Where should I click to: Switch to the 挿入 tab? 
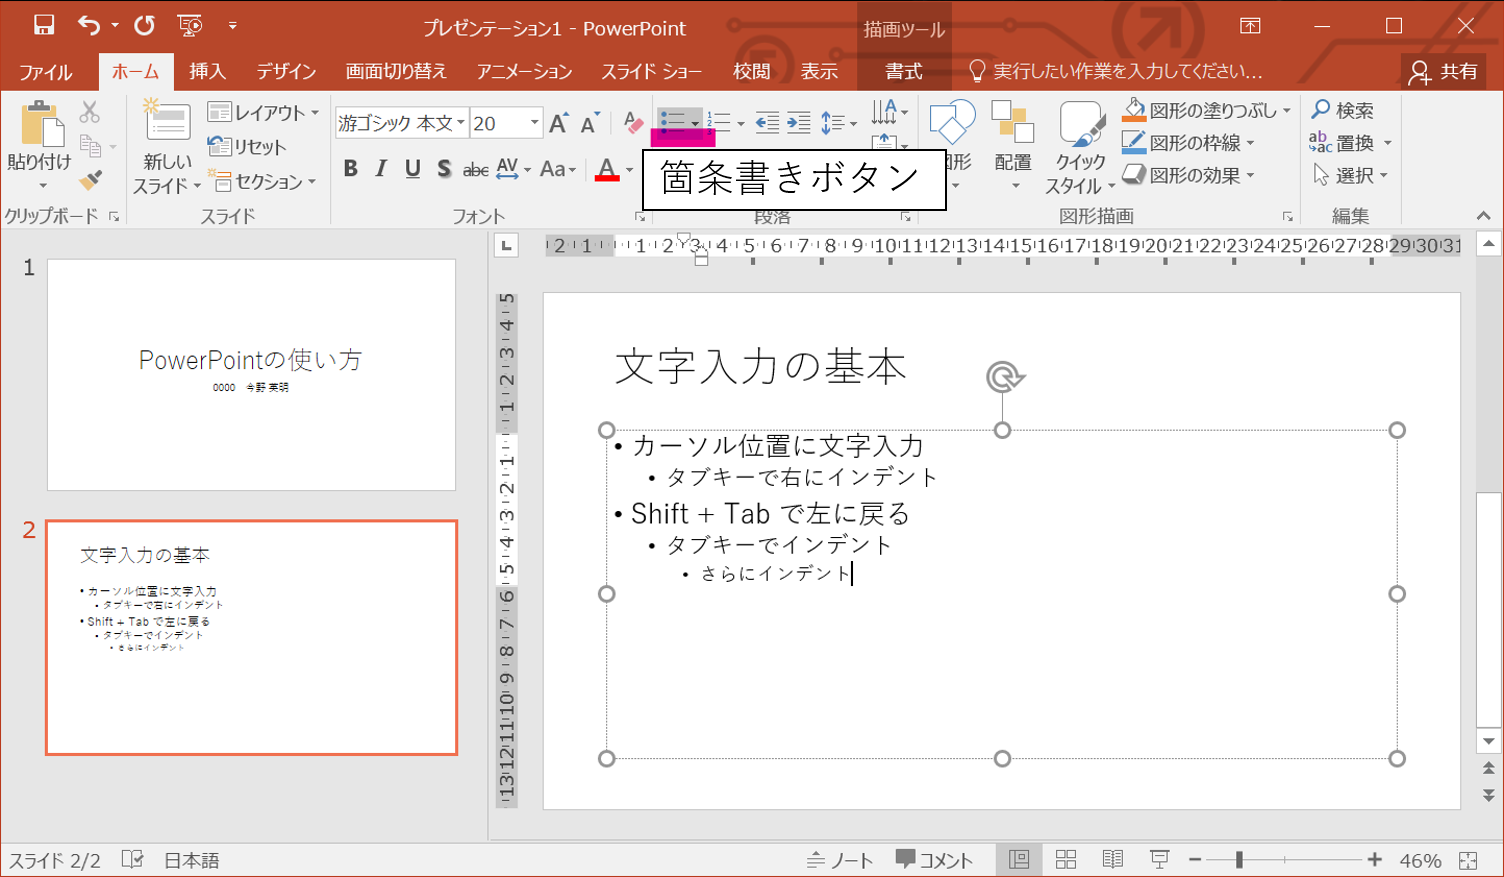tap(207, 71)
